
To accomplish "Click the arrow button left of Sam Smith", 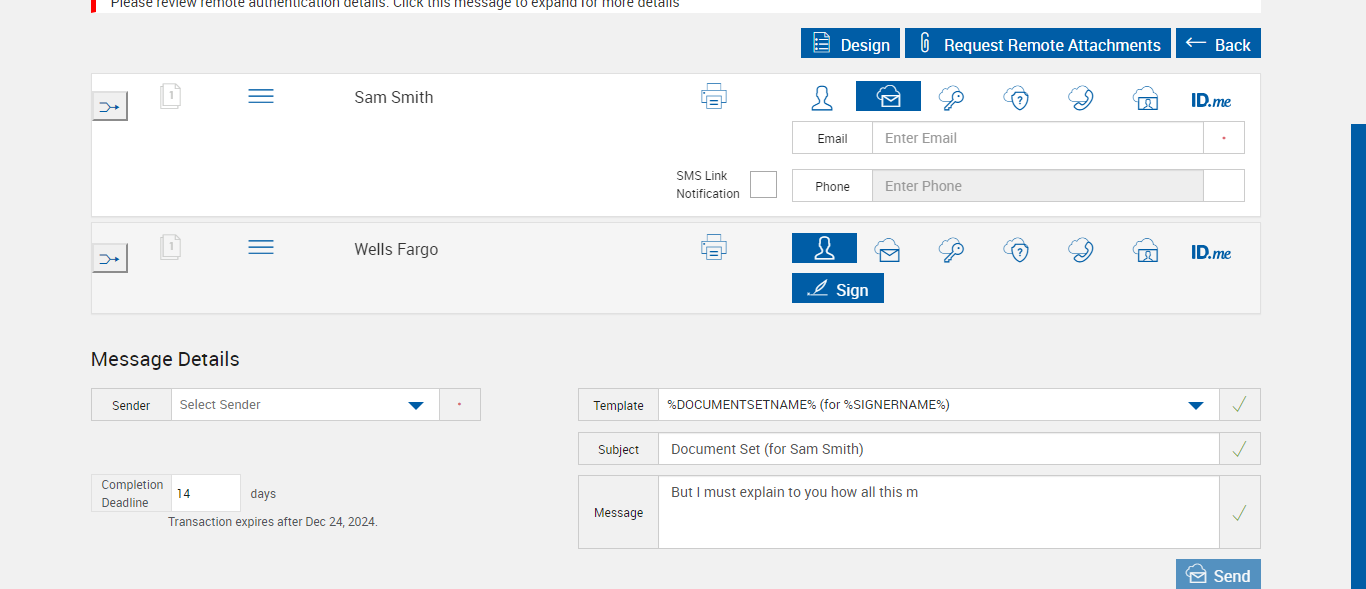I will (x=110, y=106).
